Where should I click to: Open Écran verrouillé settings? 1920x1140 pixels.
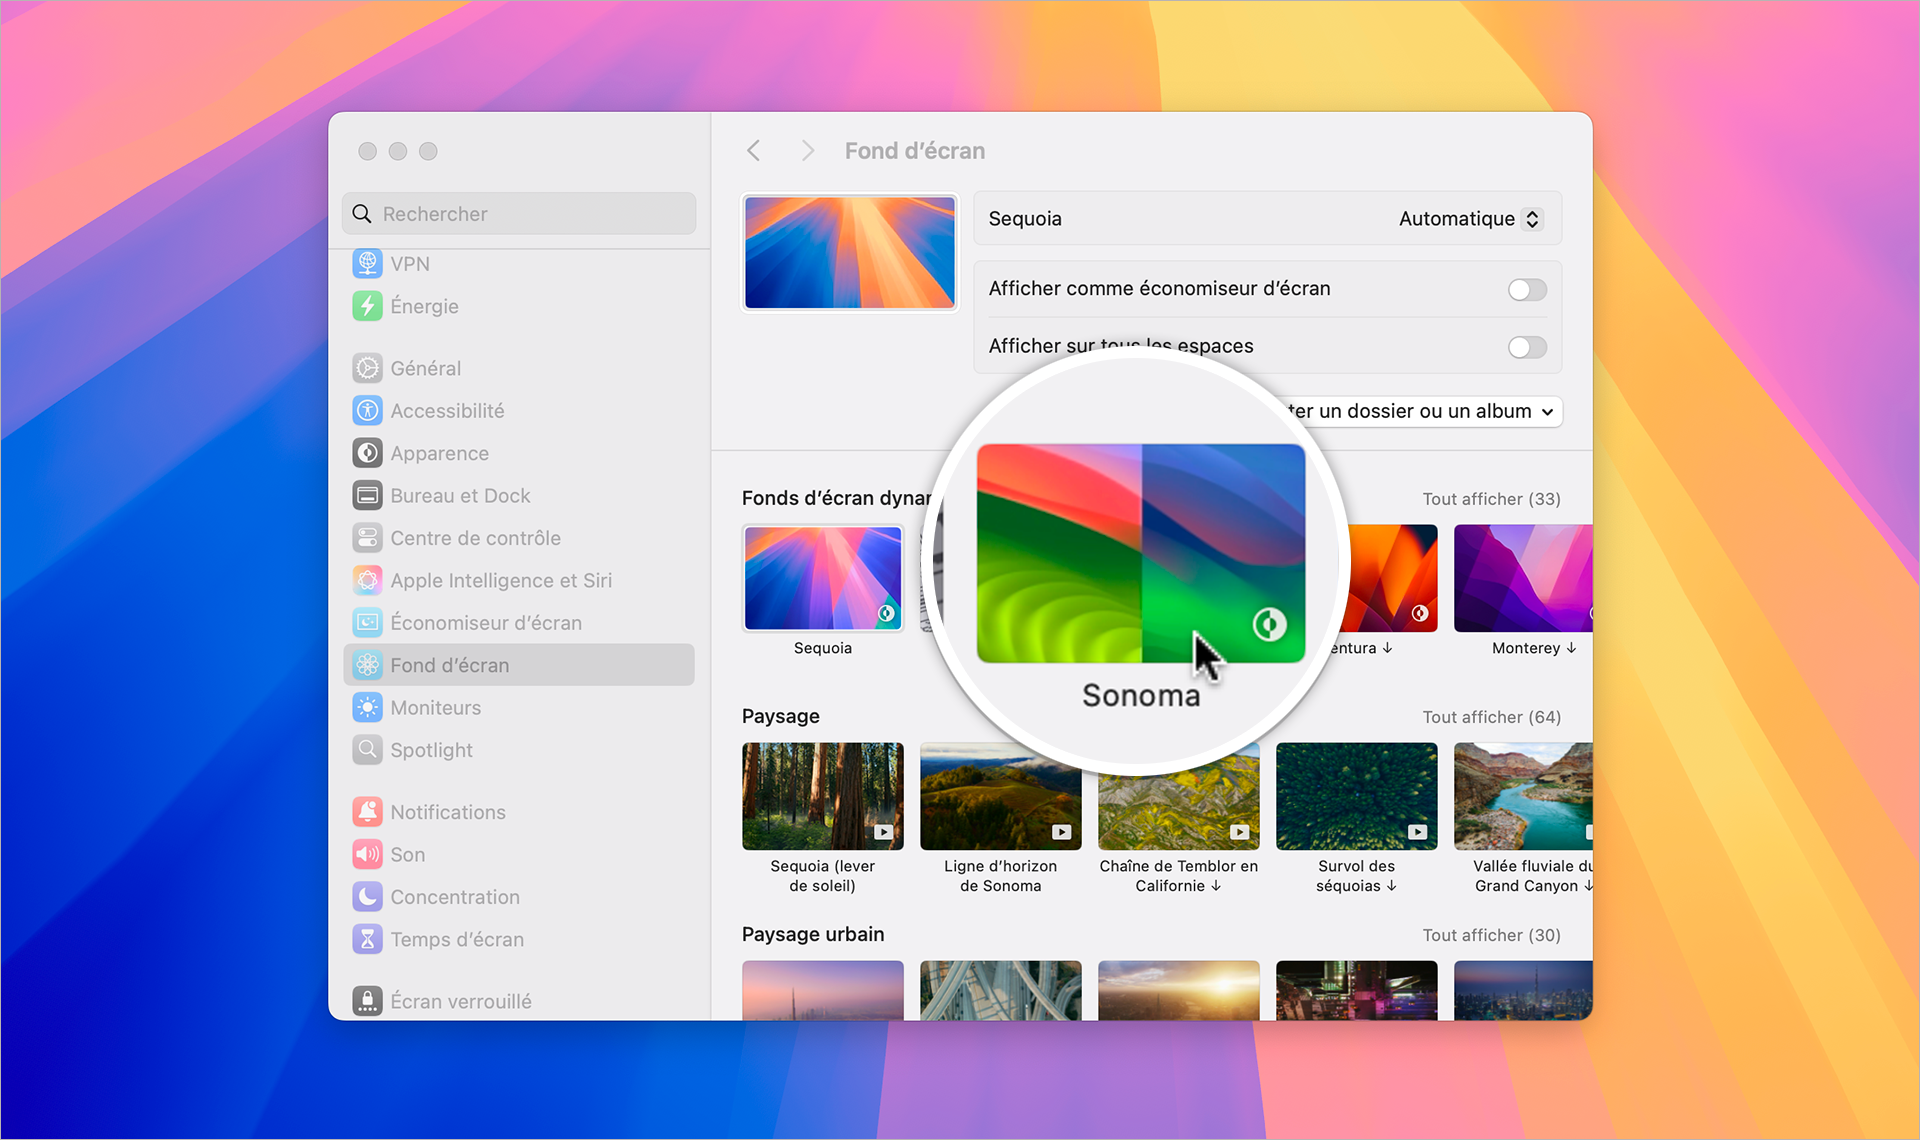pyautogui.click(x=461, y=1000)
